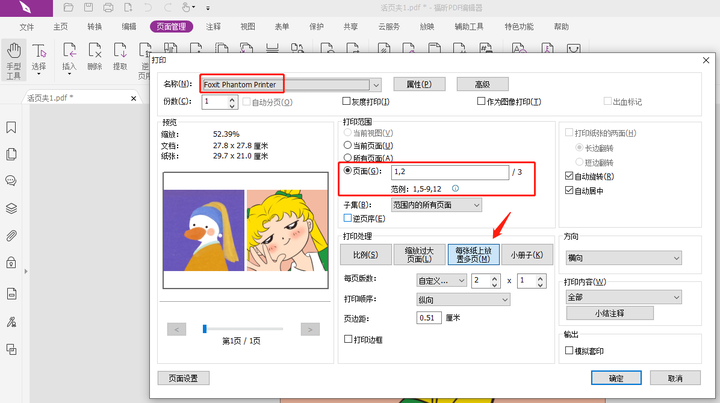Screen dimensions: 720x403
Task: Increase the pages-per-sheet rows value 1
Action: point(540,278)
